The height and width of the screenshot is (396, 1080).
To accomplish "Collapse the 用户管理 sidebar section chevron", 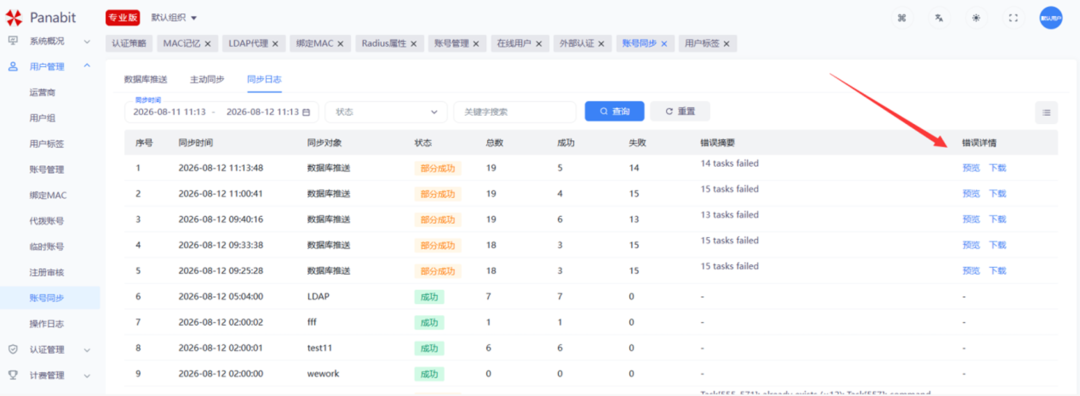I will tap(87, 66).
